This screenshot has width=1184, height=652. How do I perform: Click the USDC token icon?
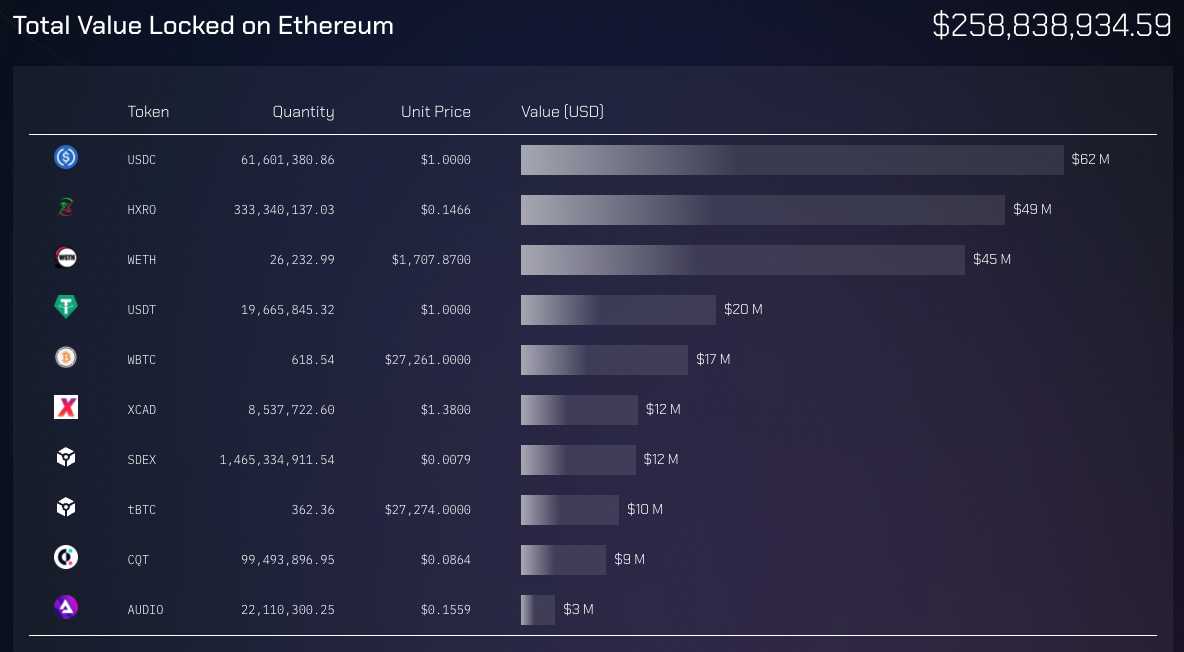pos(66,157)
